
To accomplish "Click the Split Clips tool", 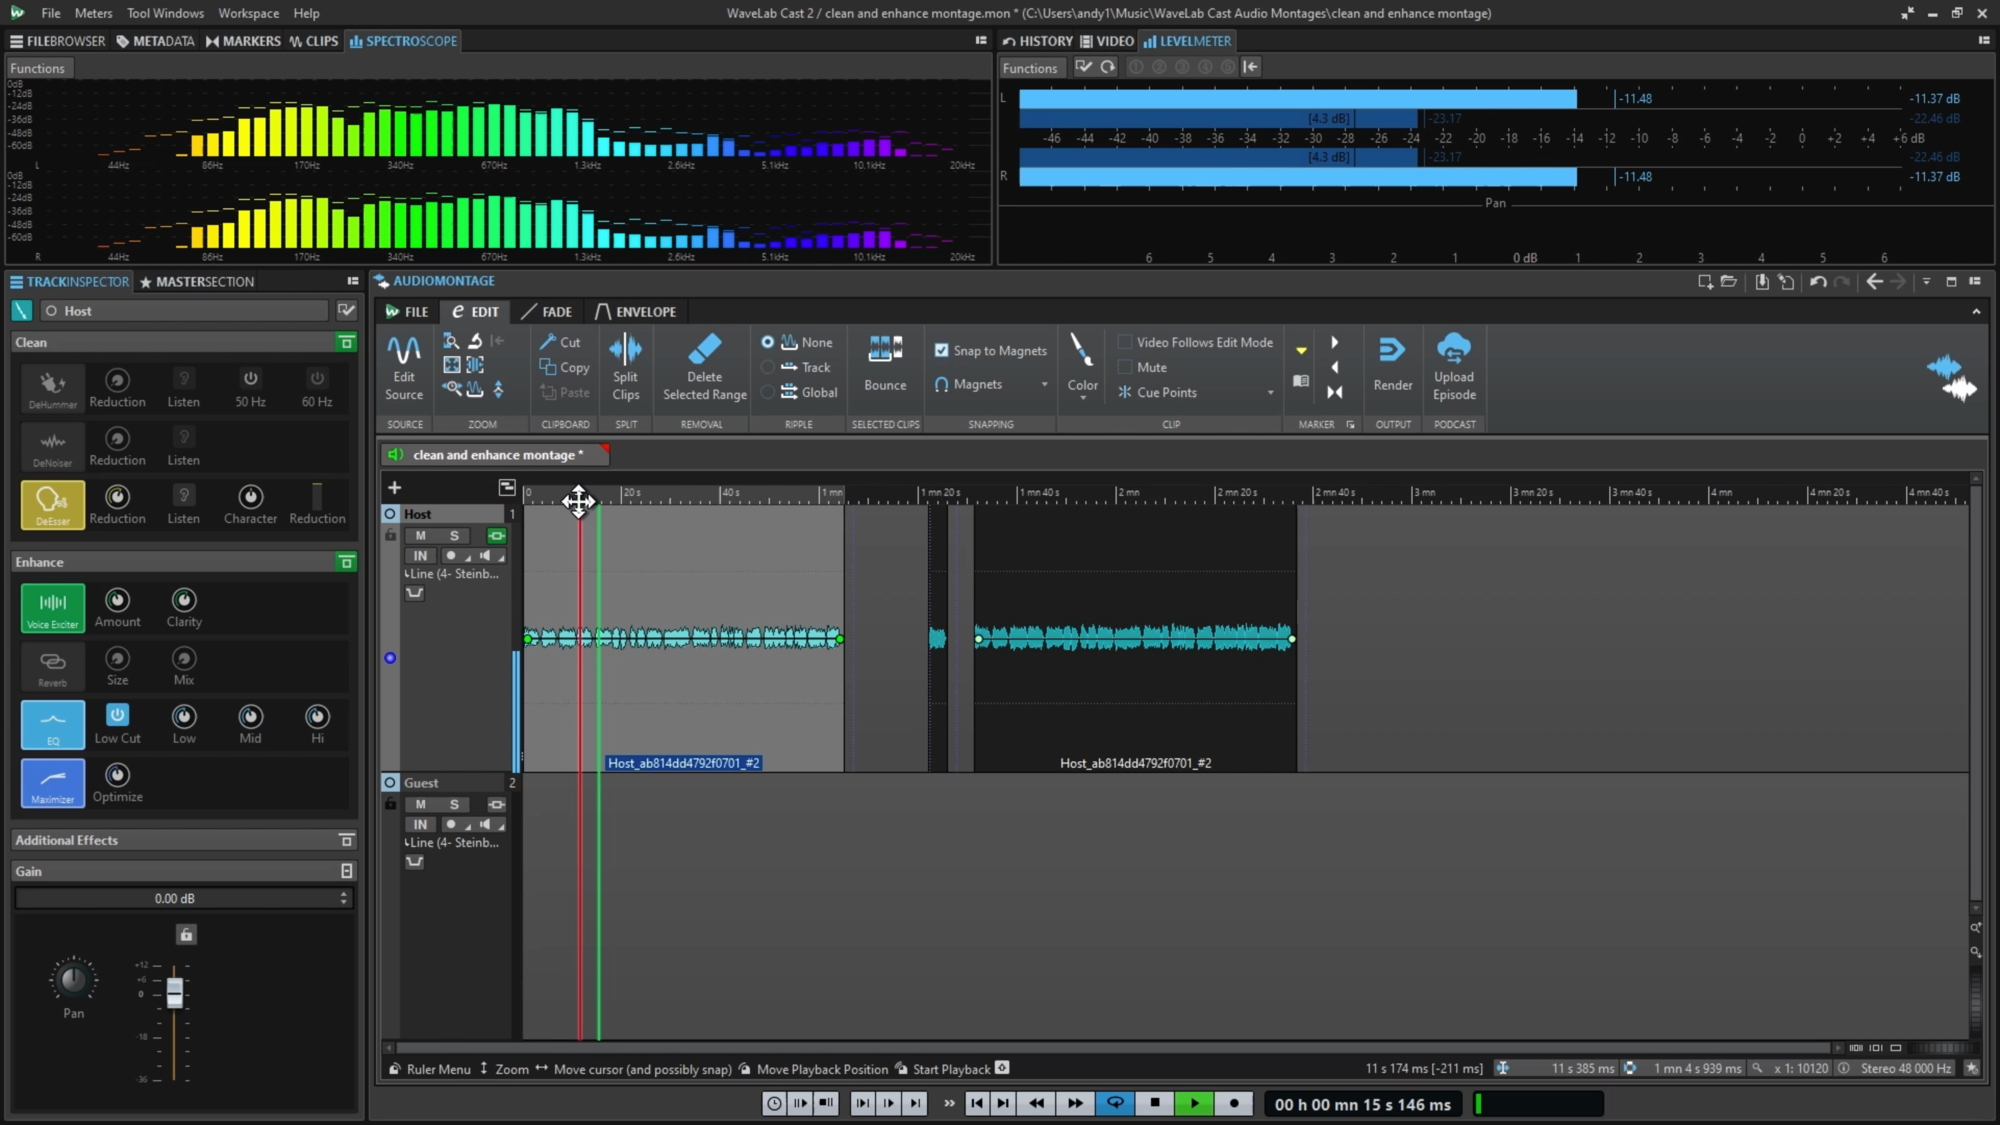I will (x=626, y=366).
